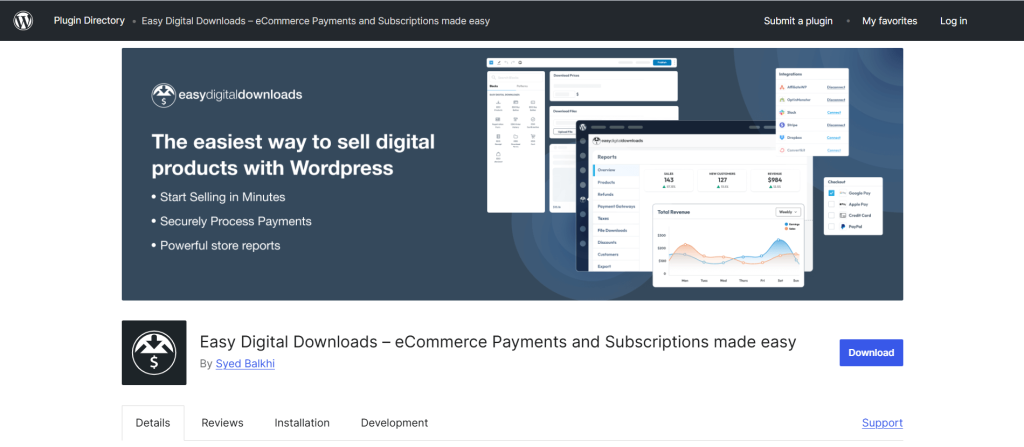
Task: Click the Total Revenue chart title
Action: coord(673,212)
